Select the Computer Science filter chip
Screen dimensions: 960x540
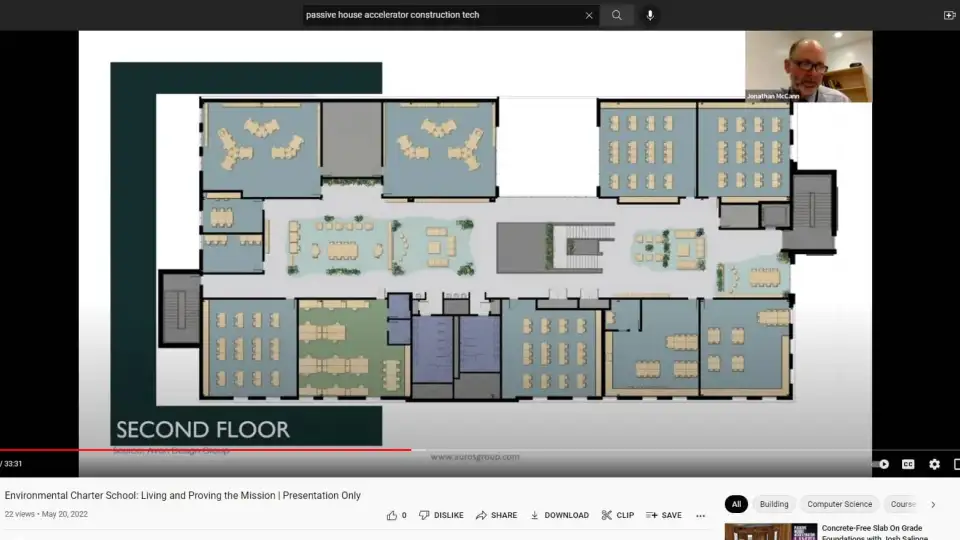(x=839, y=504)
